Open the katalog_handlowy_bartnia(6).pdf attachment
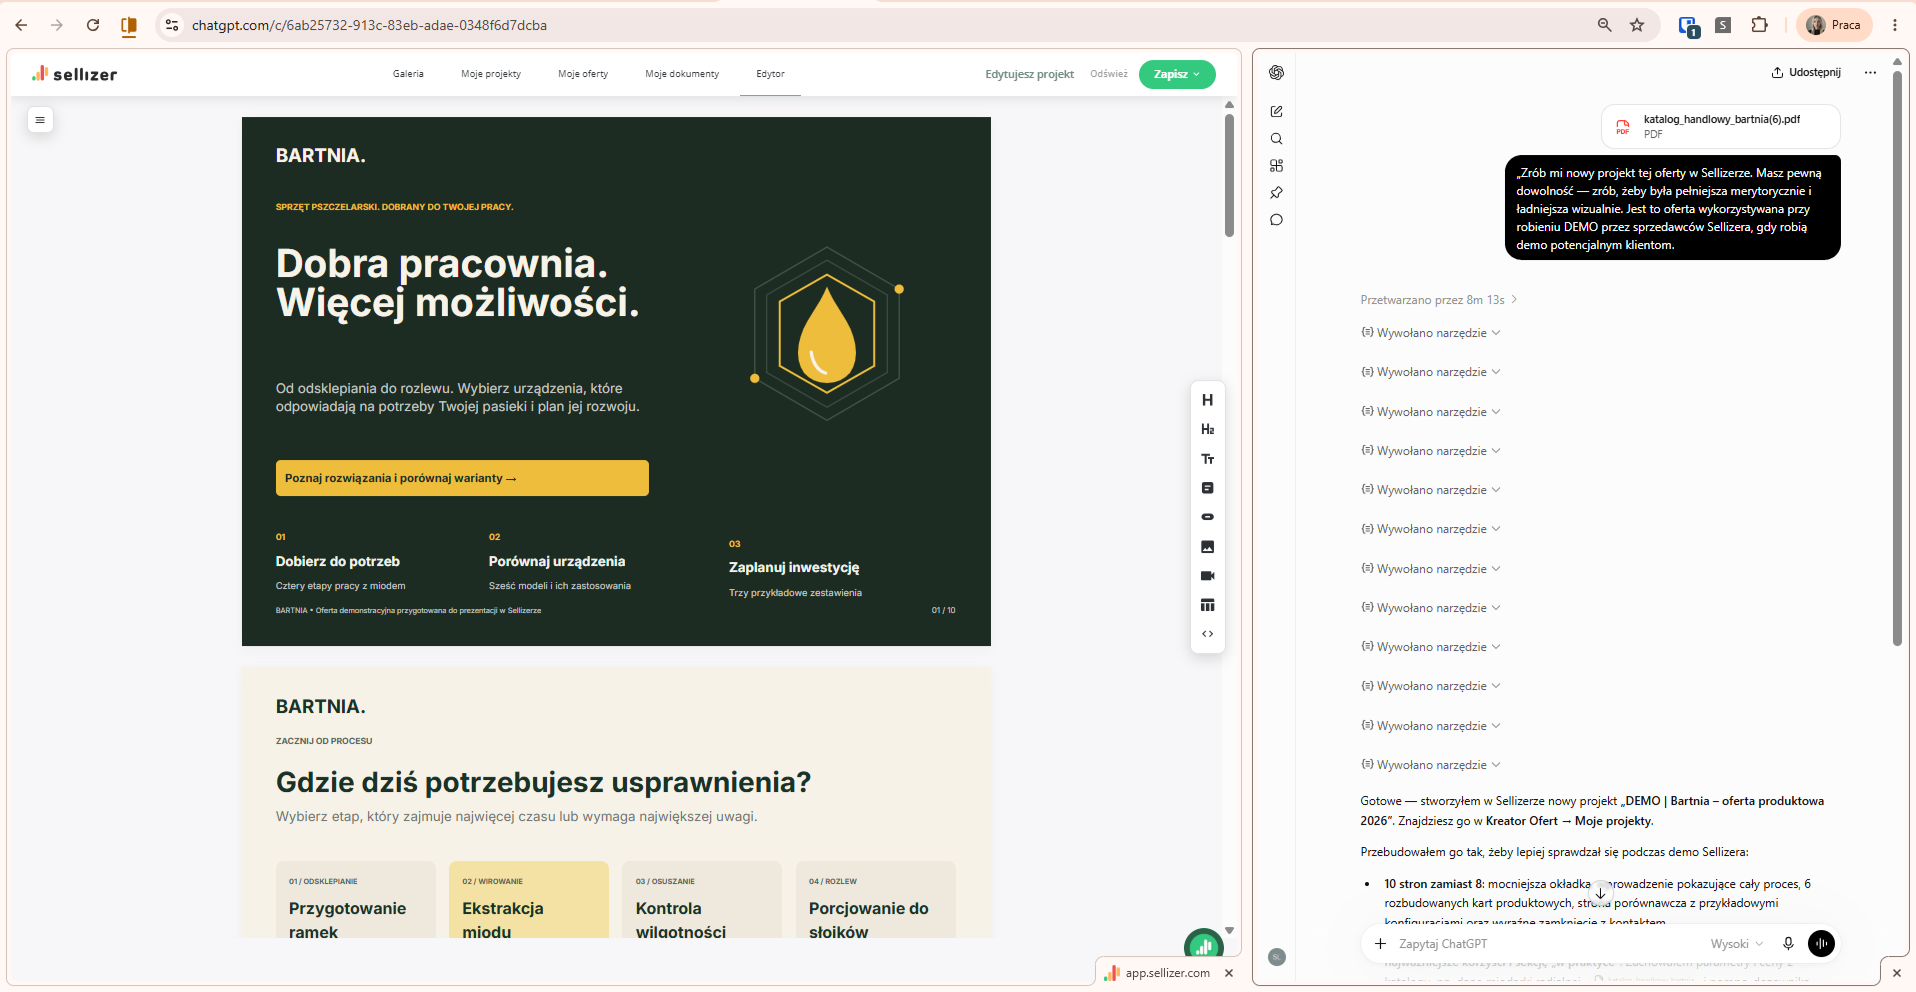 pos(1720,126)
